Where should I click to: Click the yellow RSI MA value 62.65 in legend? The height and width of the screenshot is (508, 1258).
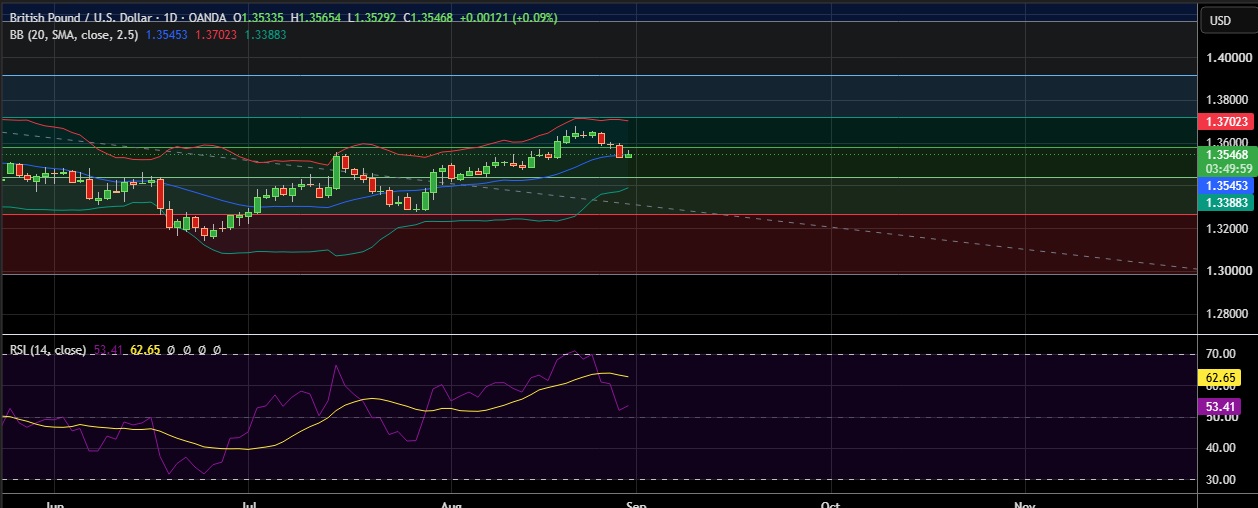(145, 350)
